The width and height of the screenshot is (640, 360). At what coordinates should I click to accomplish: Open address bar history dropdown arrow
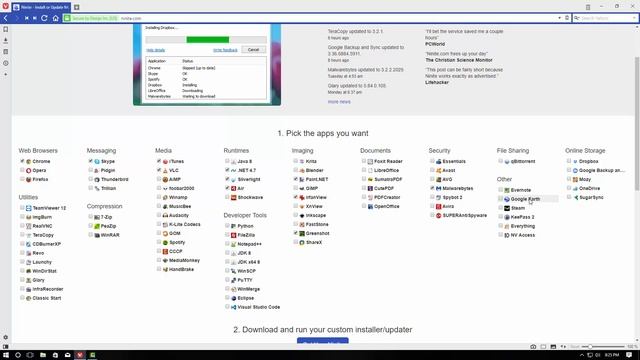[x=559, y=18]
